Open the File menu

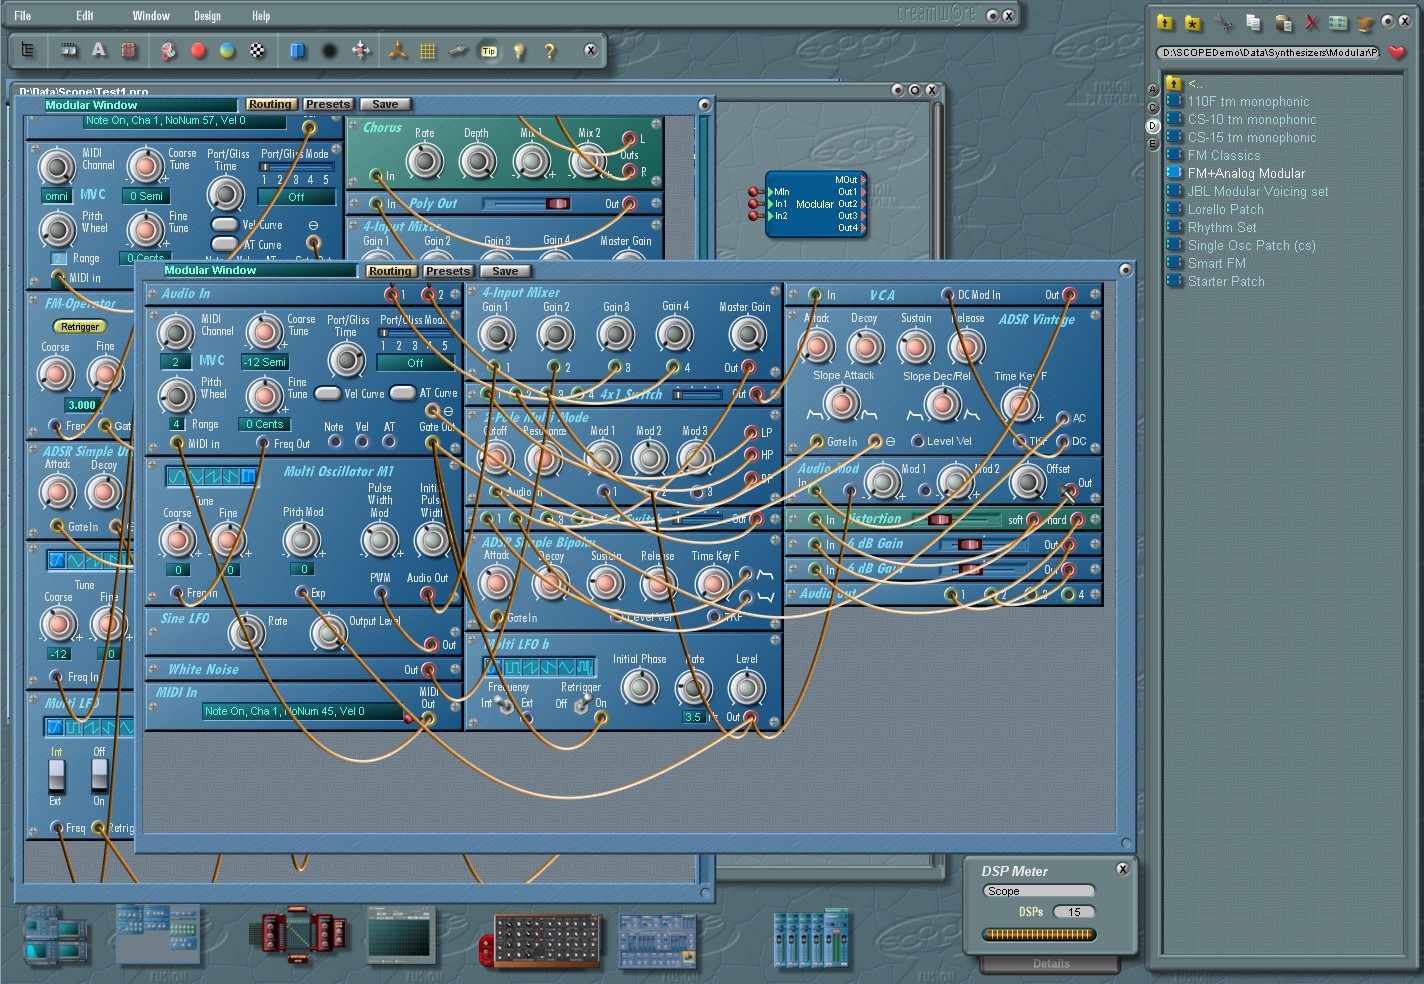(x=22, y=16)
